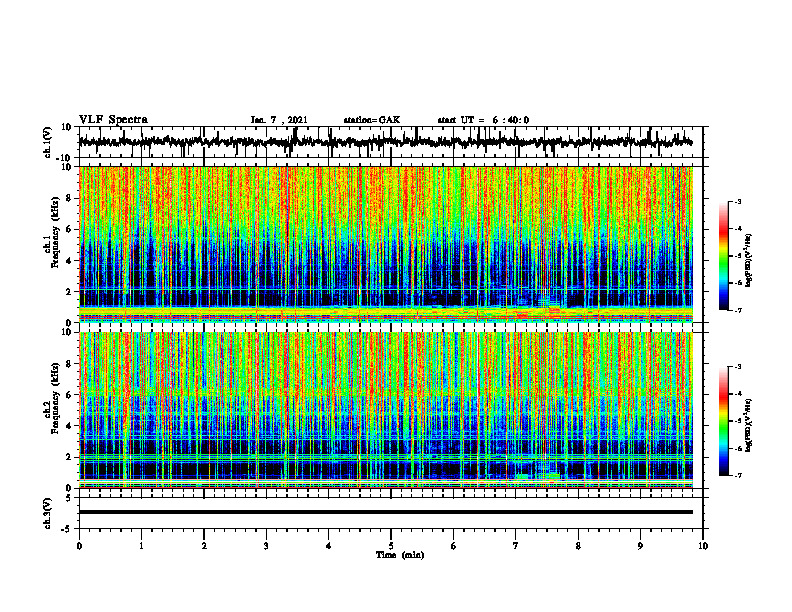The height and width of the screenshot is (612, 792).
Task: Select the log(PSD) label beside the upper color bar
Action: click(x=749, y=260)
